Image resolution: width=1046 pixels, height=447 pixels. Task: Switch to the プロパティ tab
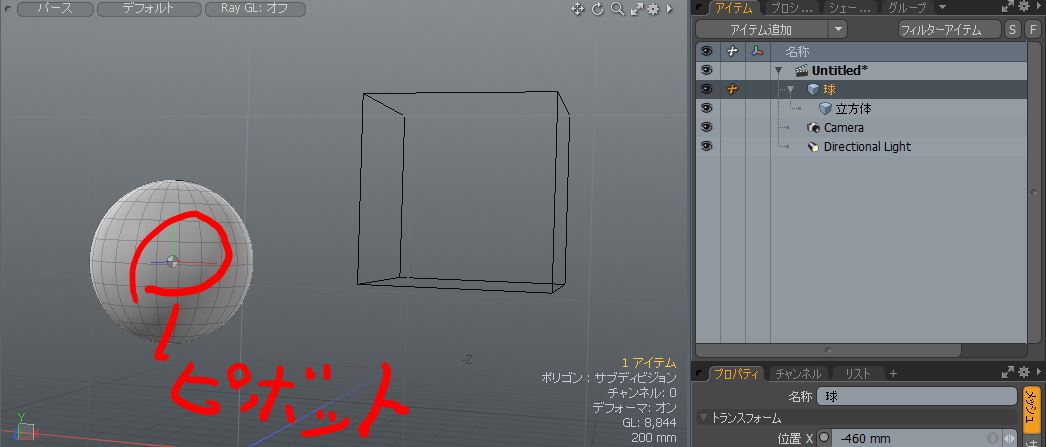pyautogui.click(x=736, y=374)
